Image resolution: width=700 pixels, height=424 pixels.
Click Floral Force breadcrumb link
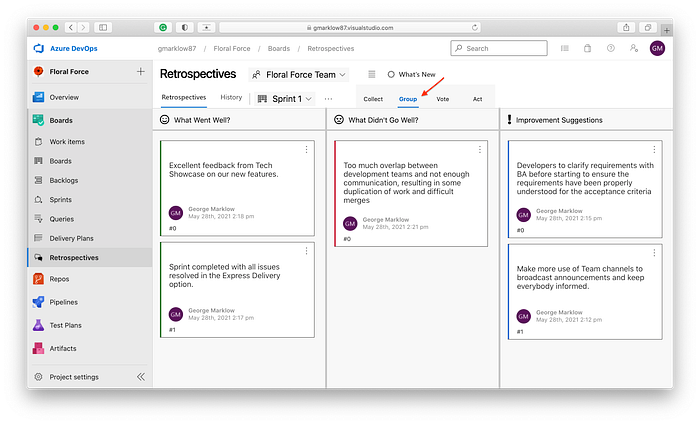[x=232, y=48]
